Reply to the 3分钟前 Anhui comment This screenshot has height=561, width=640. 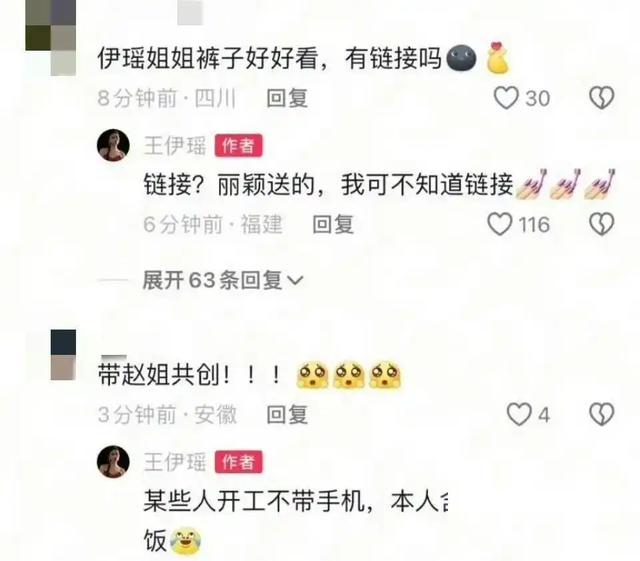(x=287, y=415)
